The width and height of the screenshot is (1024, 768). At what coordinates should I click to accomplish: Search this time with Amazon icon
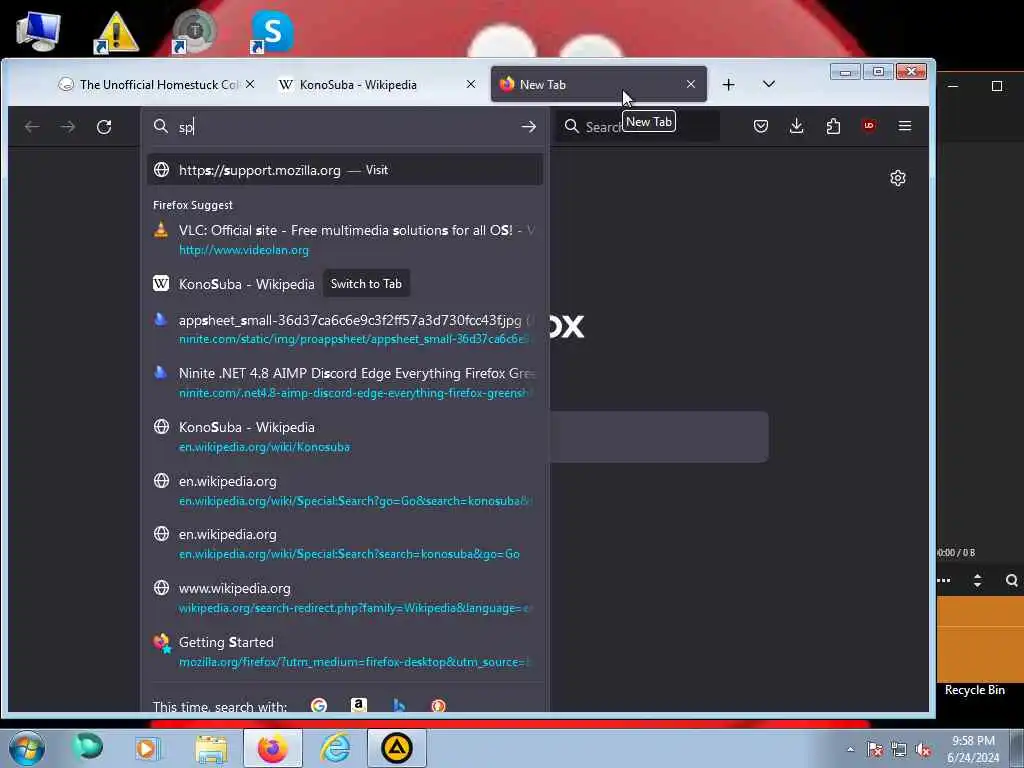(x=359, y=705)
